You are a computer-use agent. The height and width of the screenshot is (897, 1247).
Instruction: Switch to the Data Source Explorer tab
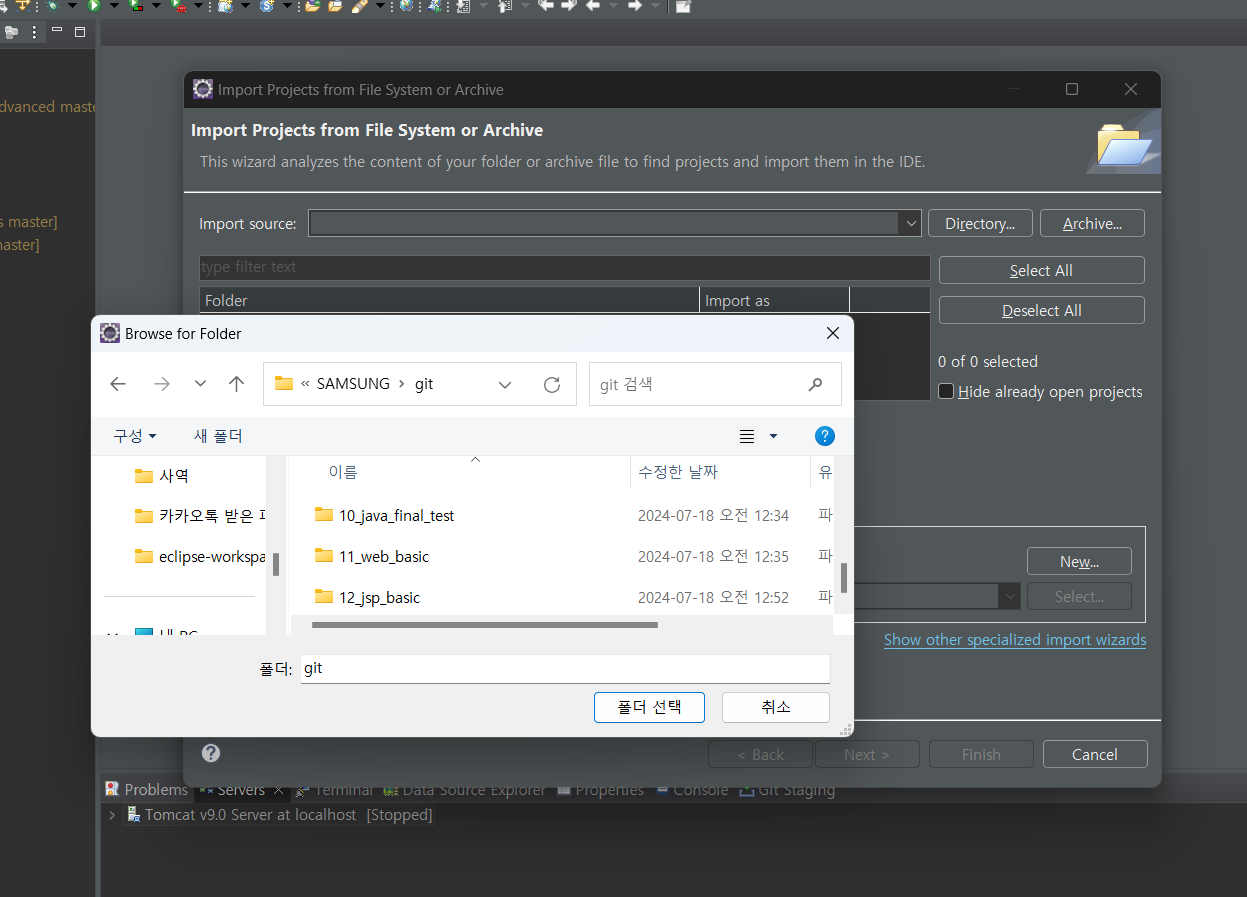[465, 790]
